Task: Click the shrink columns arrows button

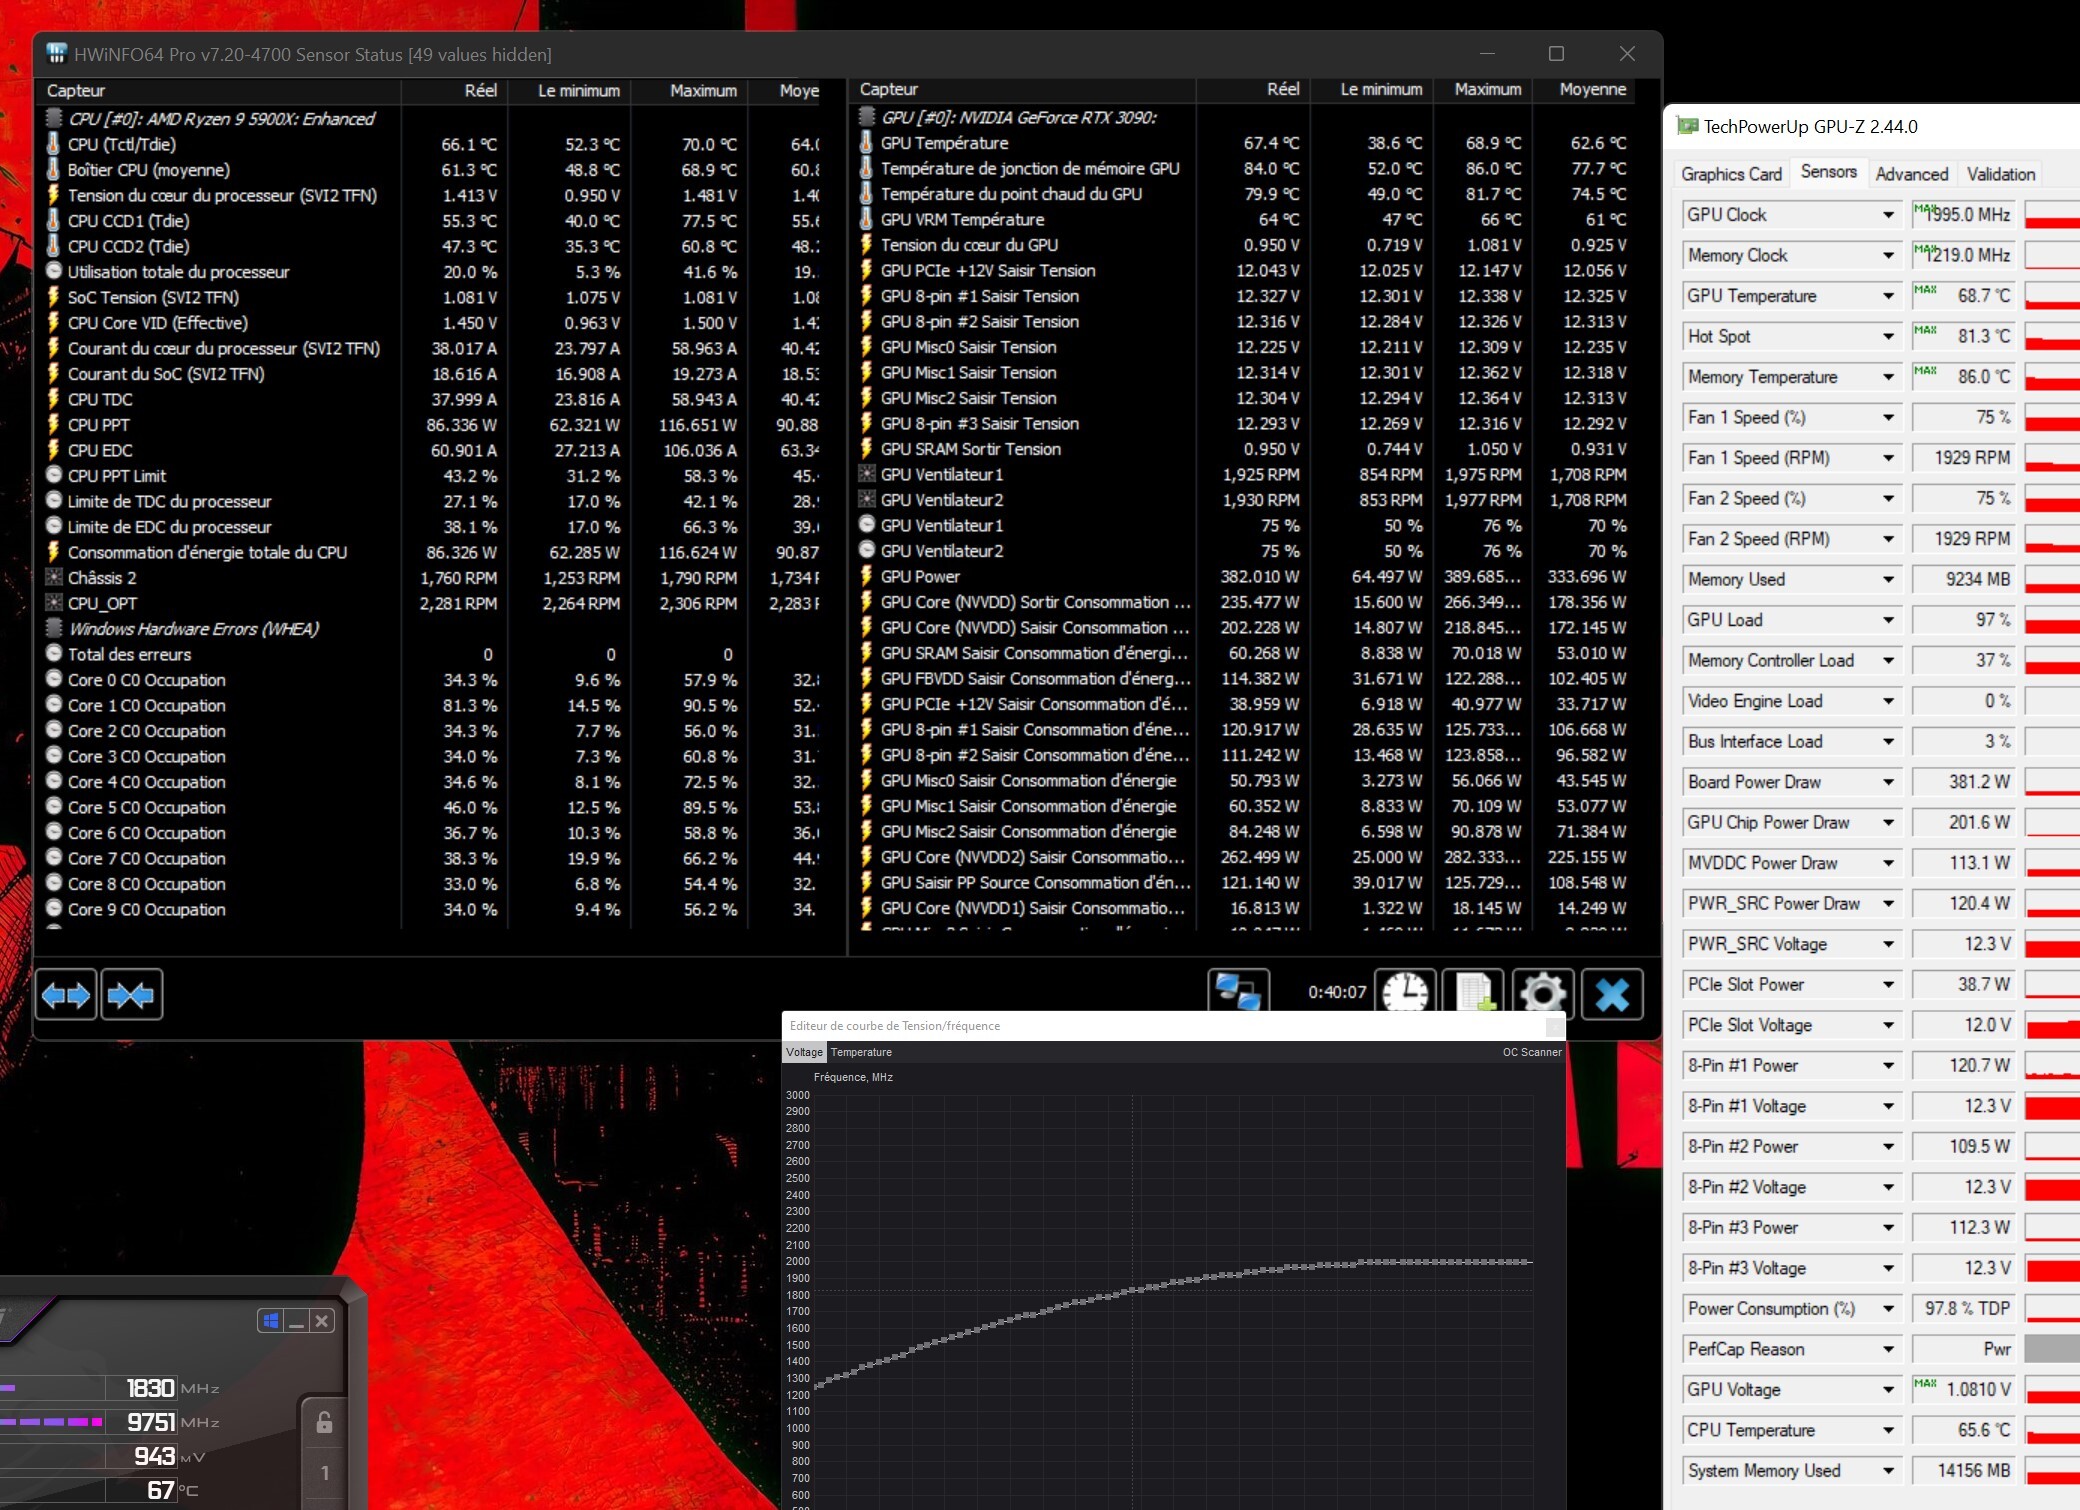Action: pos(131,995)
